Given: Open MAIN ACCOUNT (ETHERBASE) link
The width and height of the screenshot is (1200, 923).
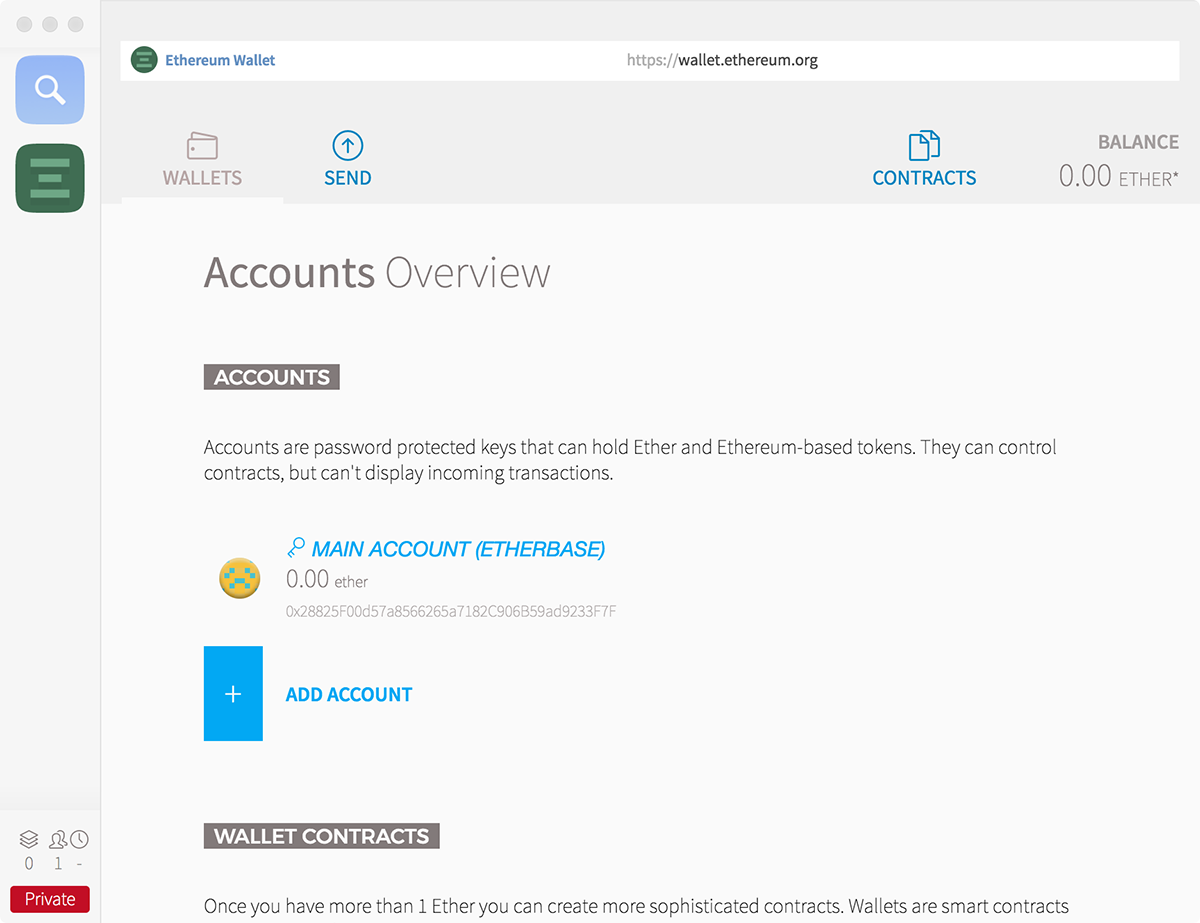Looking at the screenshot, I should 458,549.
